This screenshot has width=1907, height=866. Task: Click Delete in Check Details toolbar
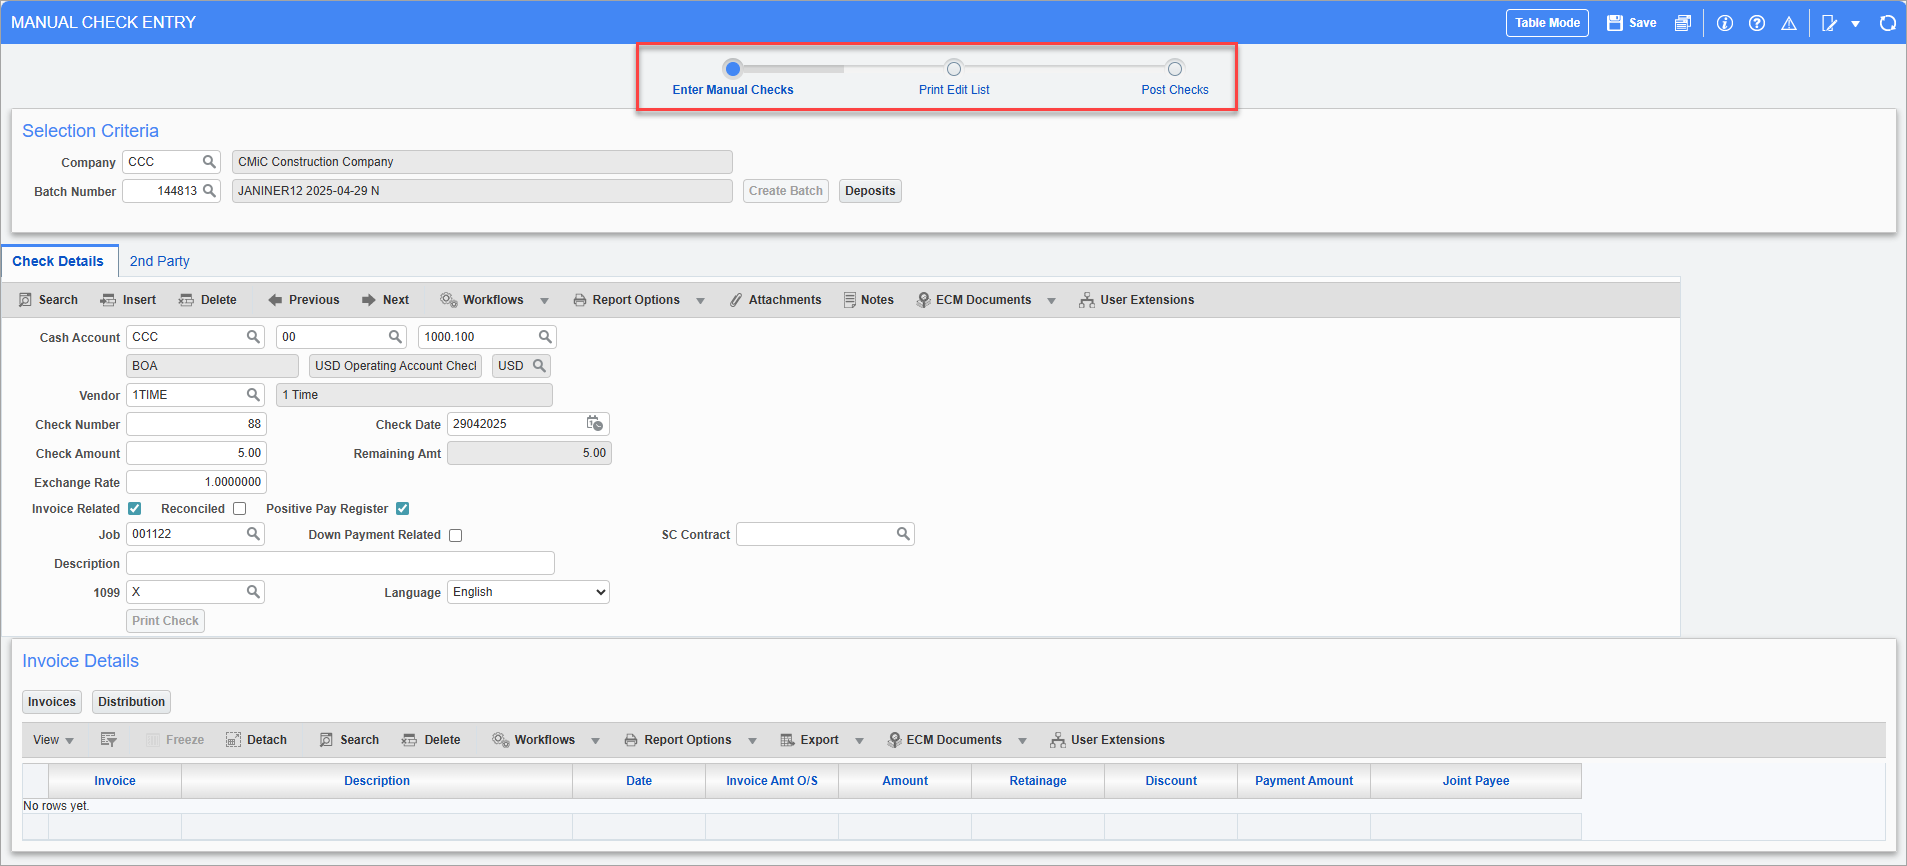point(207,300)
